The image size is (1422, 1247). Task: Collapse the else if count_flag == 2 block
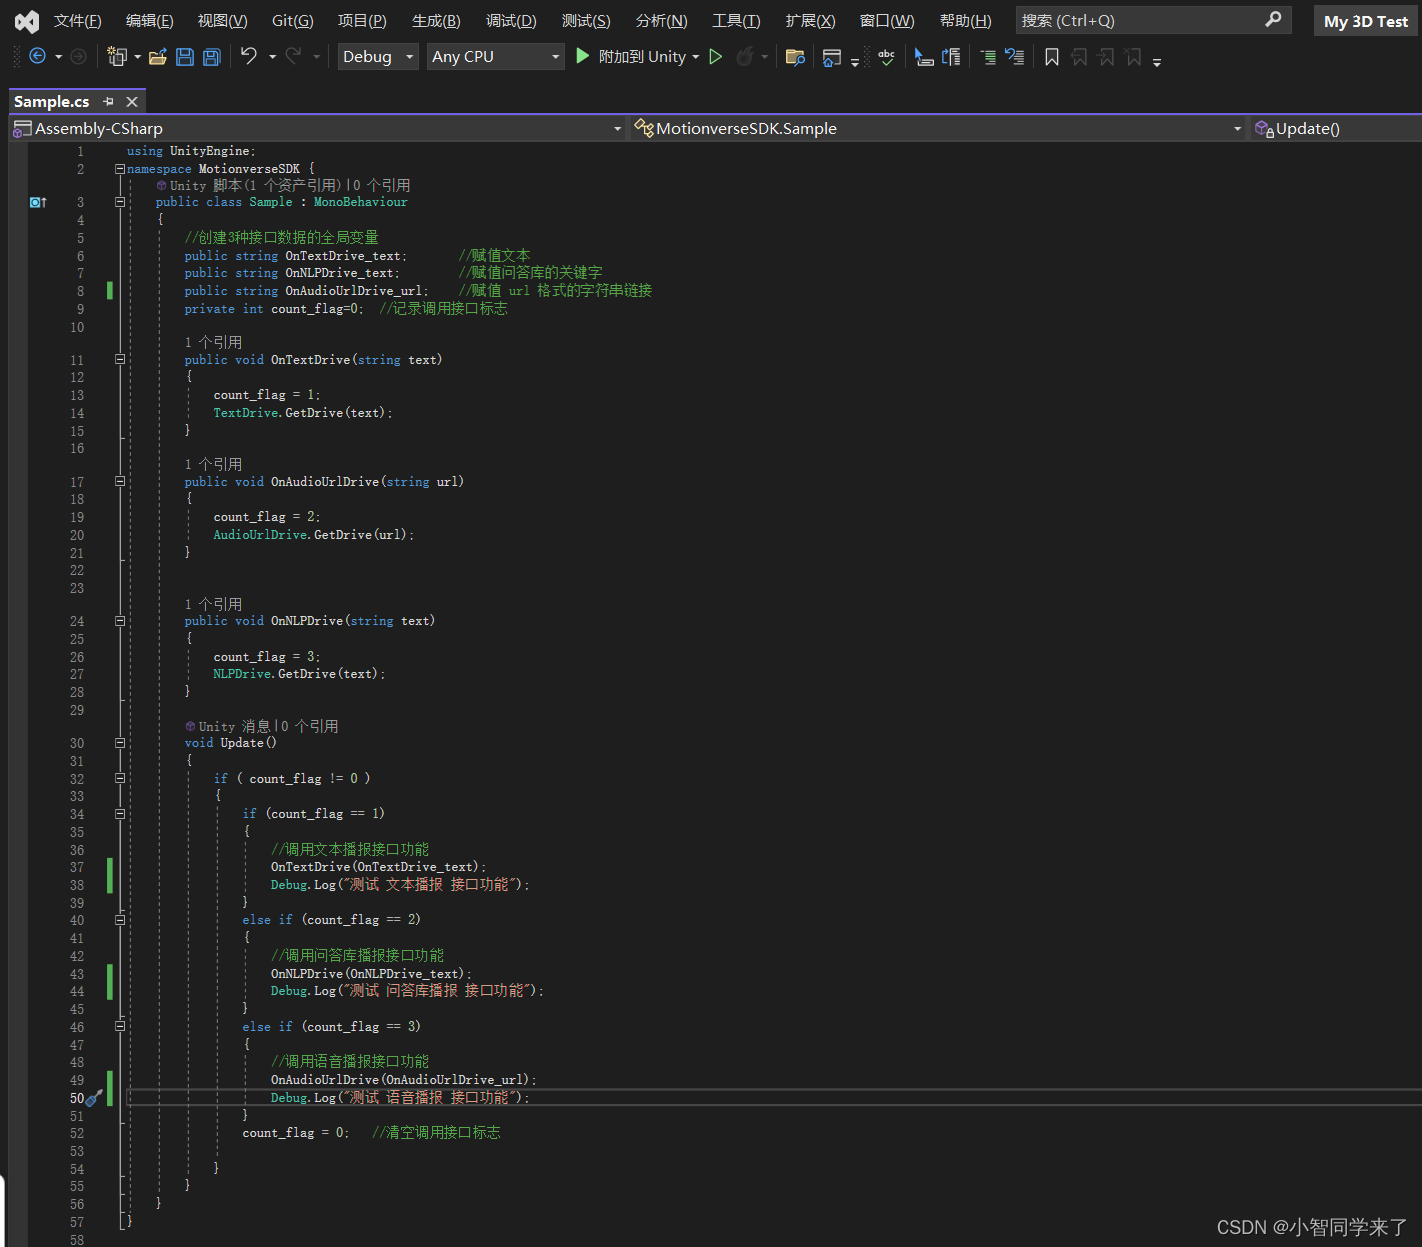(x=120, y=920)
